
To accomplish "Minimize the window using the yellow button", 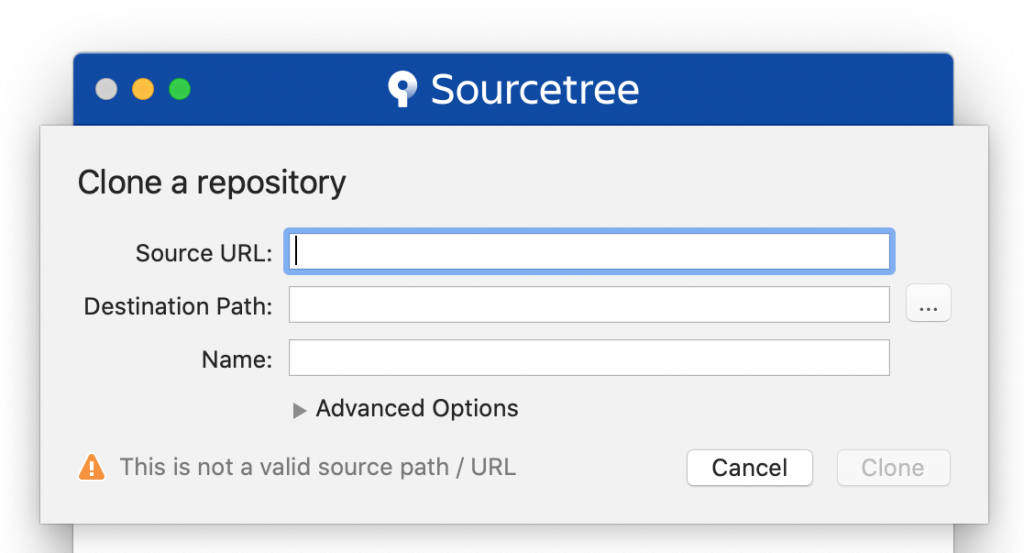I will pyautogui.click(x=143, y=90).
